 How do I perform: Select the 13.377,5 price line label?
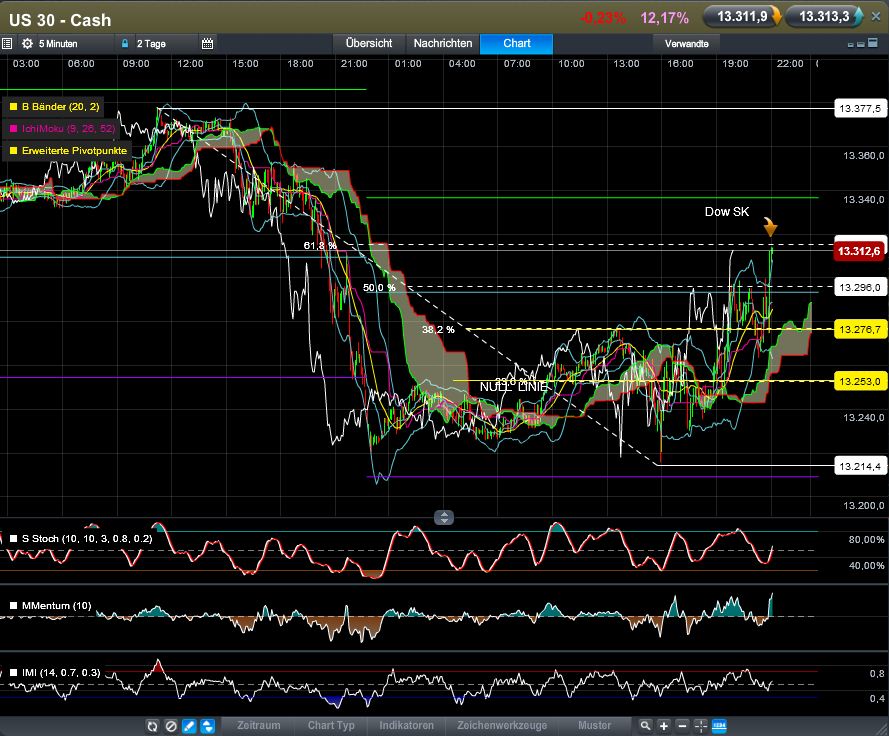[860, 108]
